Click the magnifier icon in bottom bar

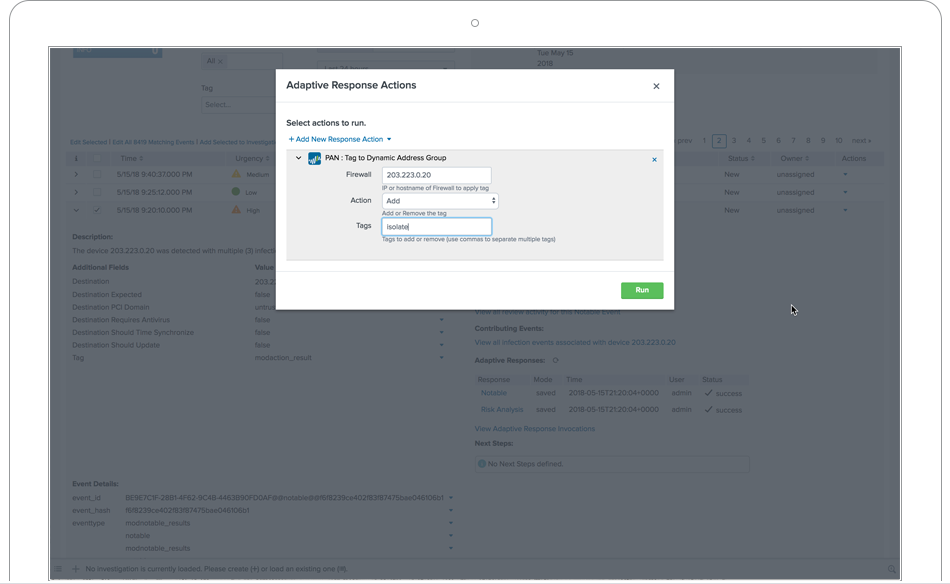(891, 569)
